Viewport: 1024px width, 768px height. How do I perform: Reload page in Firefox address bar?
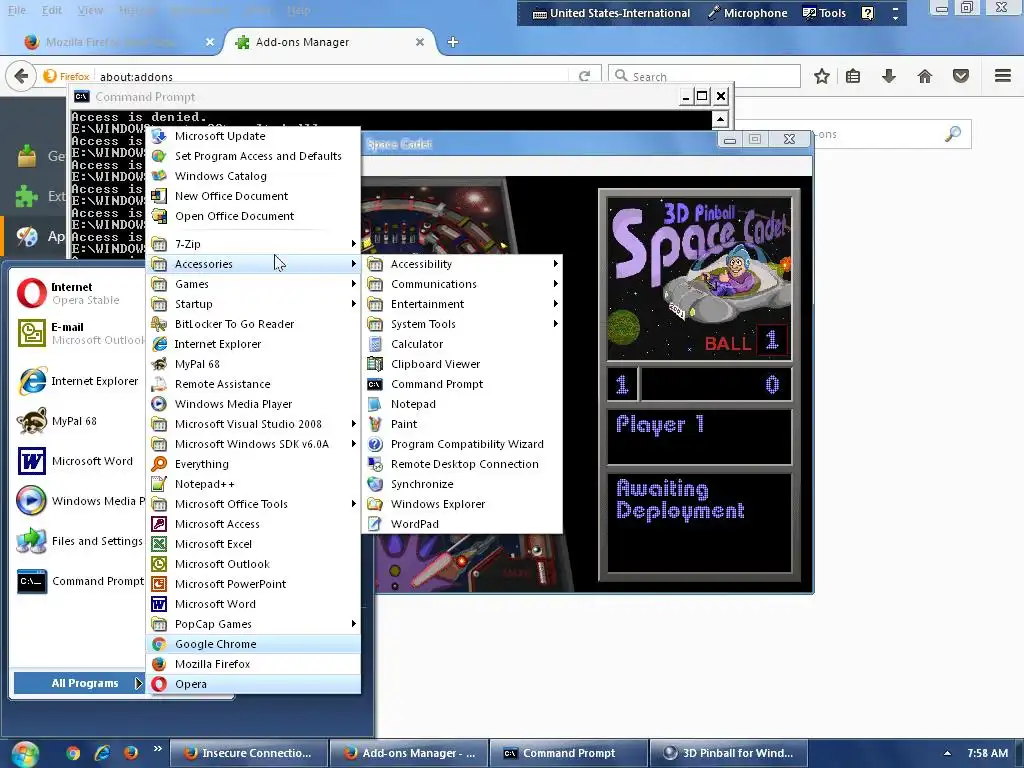pyautogui.click(x=584, y=76)
